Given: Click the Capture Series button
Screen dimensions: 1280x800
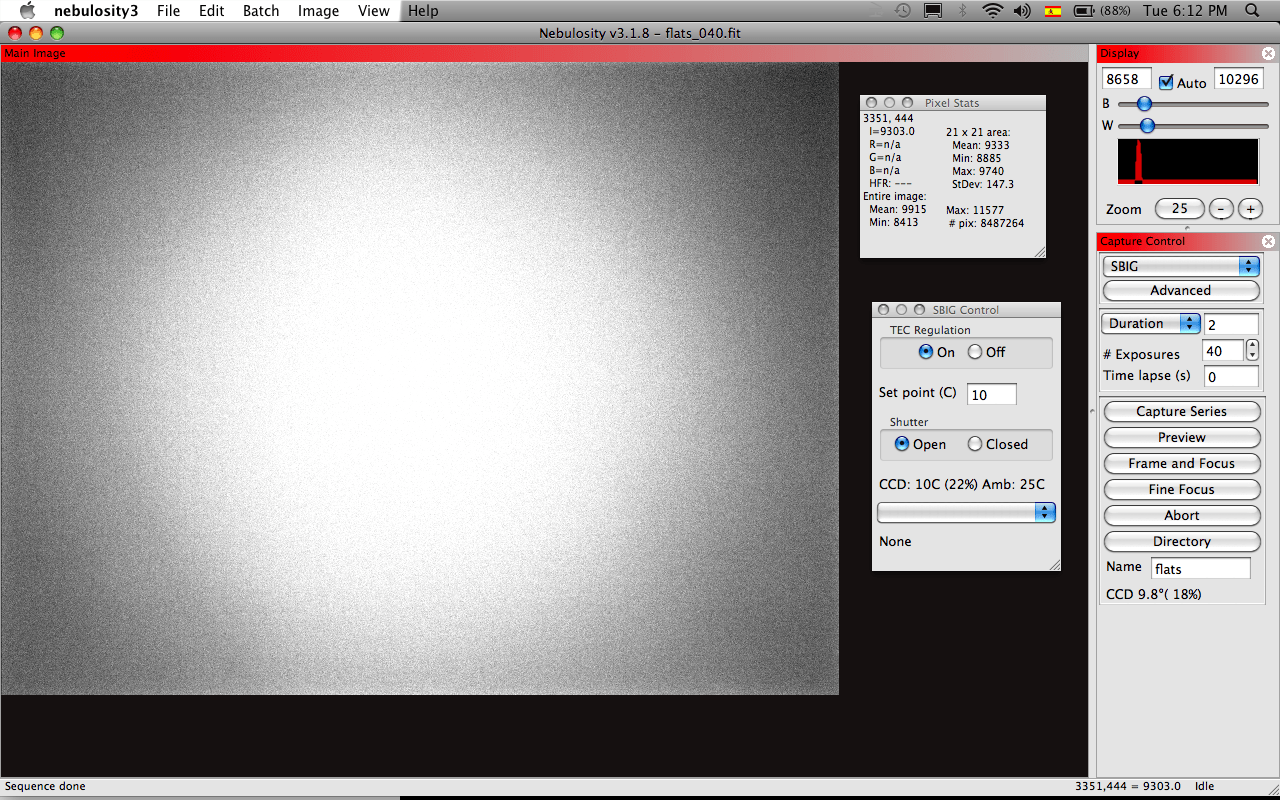Looking at the screenshot, I should 1181,411.
